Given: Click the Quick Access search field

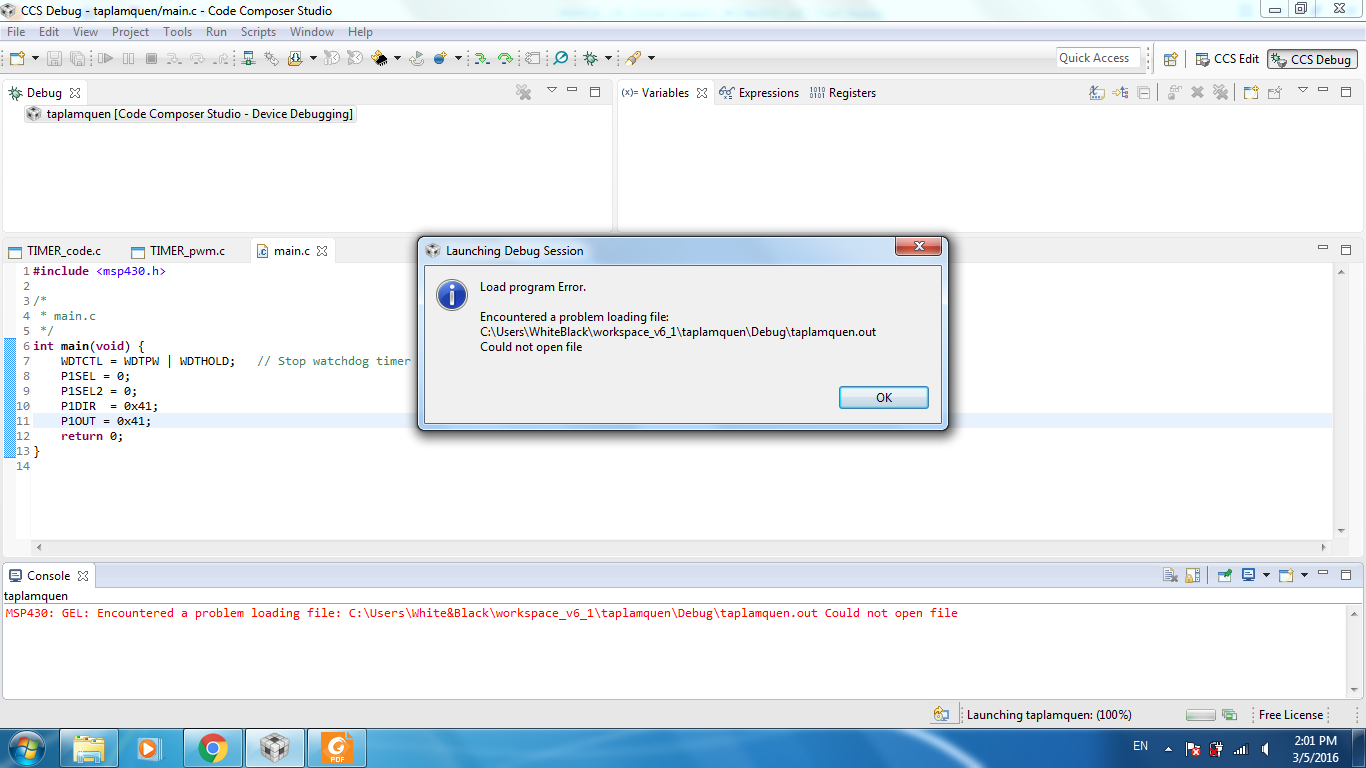Looking at the screenshot, I should (1097, 58).
